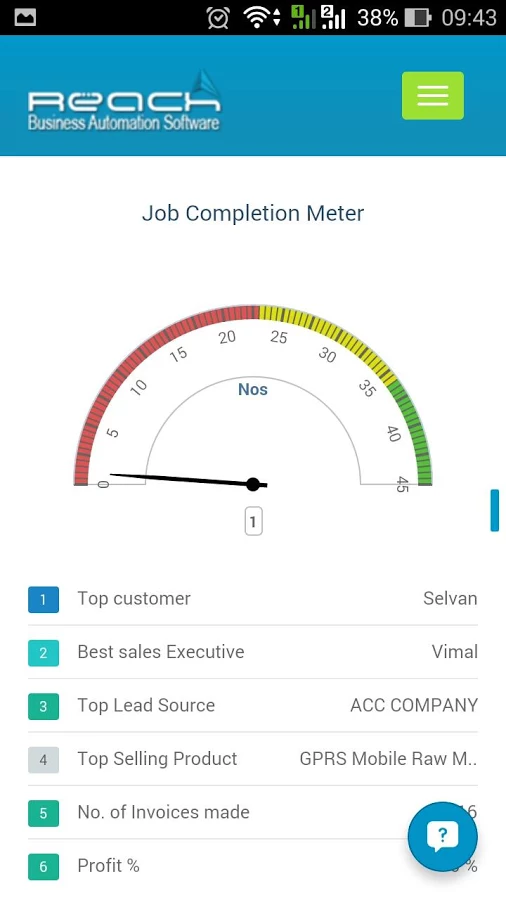The width and height of the screenshot is (506, 900).
Task: Select the Top customer row
Action: click(x=253, y=599)
